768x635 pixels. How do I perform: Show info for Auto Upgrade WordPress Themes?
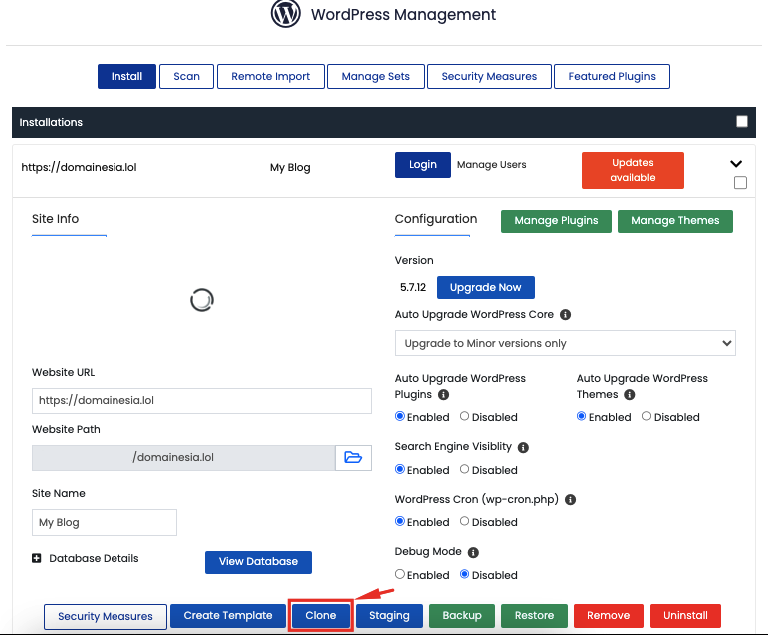click(630, 394)
